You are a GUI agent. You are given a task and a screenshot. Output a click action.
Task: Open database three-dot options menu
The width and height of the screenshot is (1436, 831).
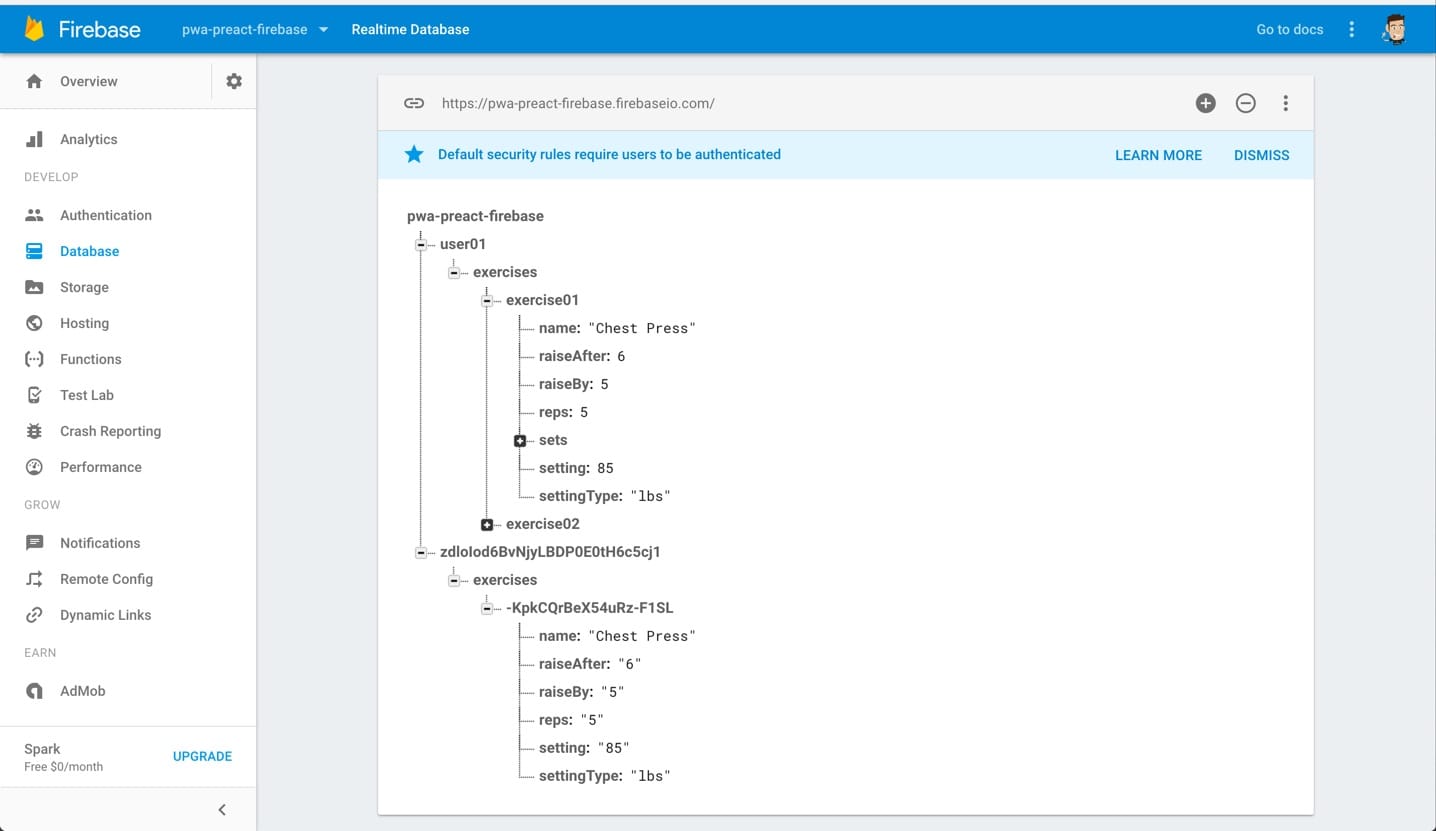pos(1286,103)
